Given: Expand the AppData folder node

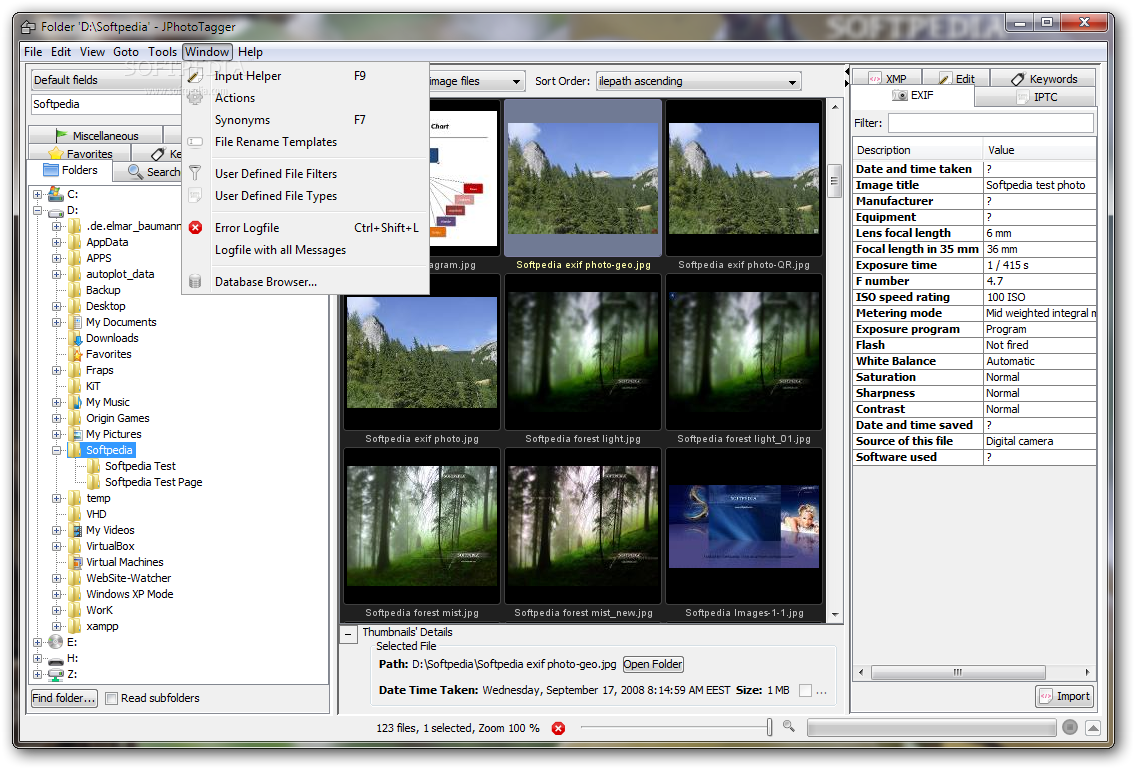Looking at the screenshot, I should pos(56,243).
